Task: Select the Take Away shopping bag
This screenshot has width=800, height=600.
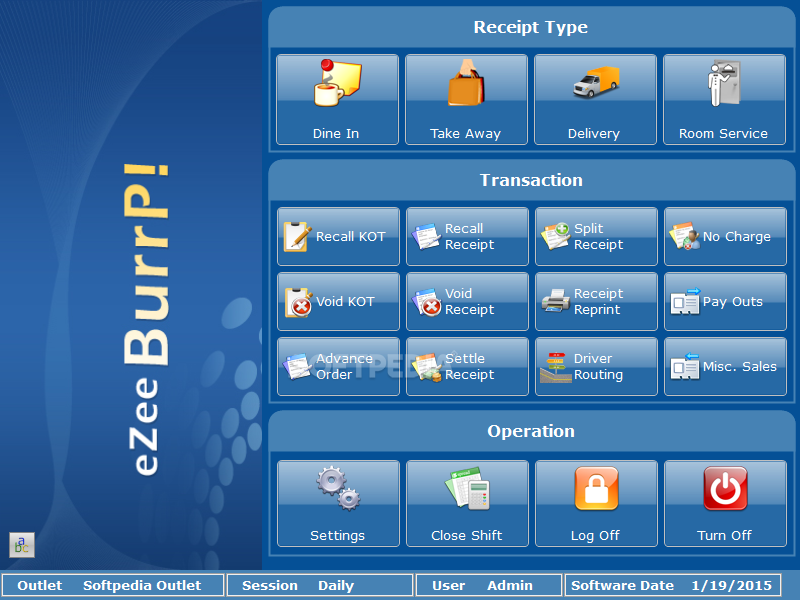Action: (466, 99)
